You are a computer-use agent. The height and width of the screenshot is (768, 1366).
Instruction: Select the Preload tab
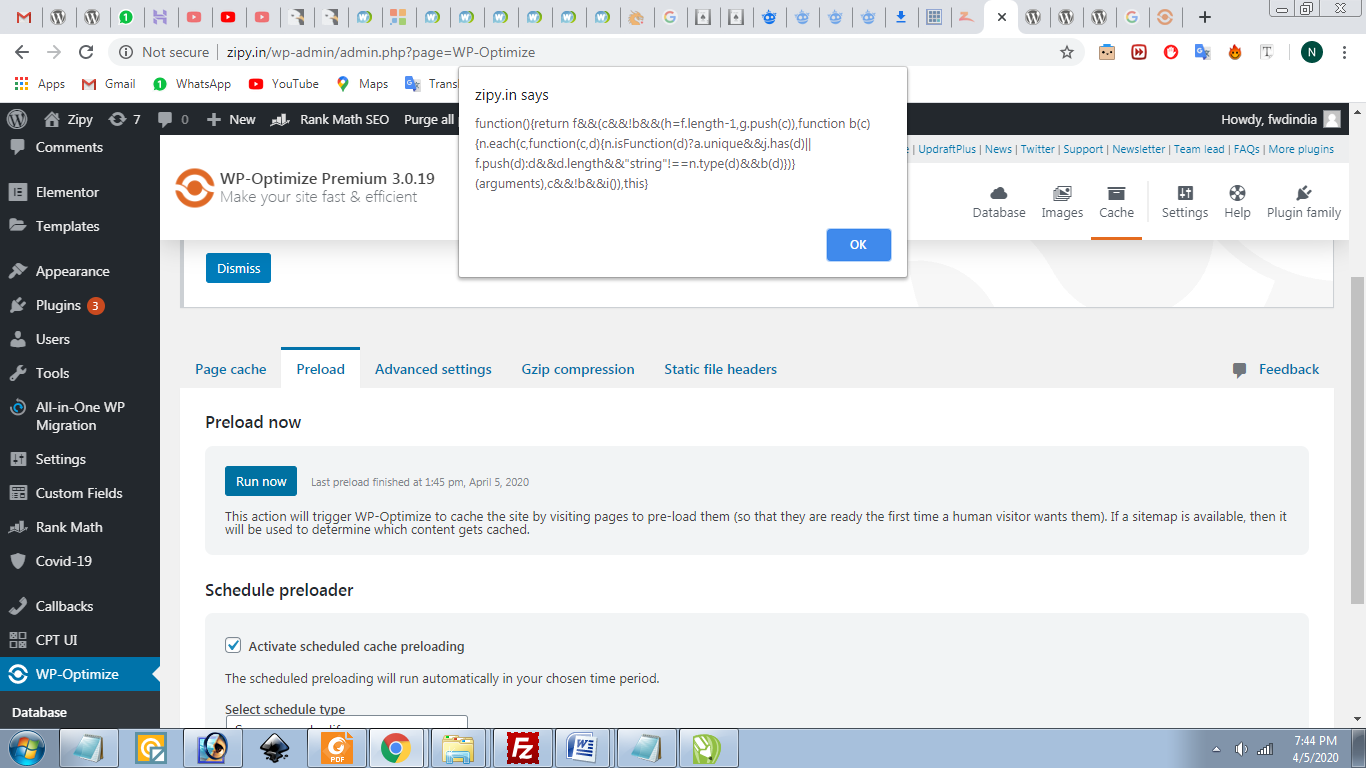320,369
